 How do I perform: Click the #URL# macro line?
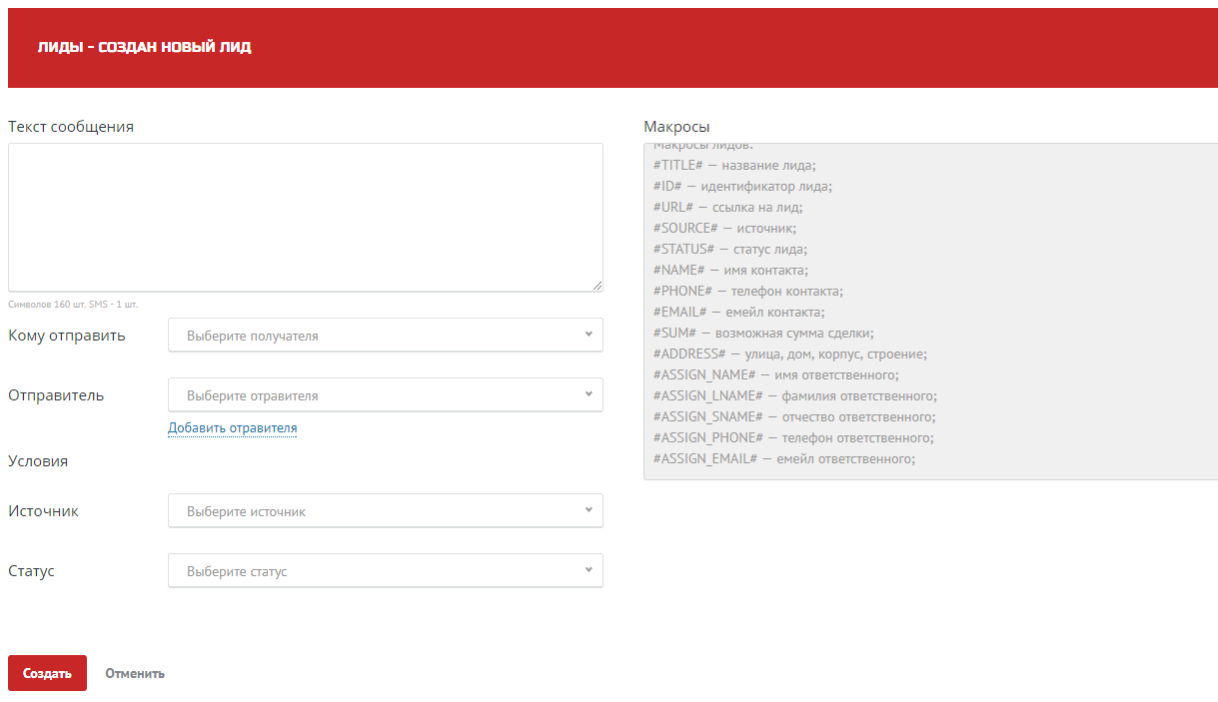point(728,207)
